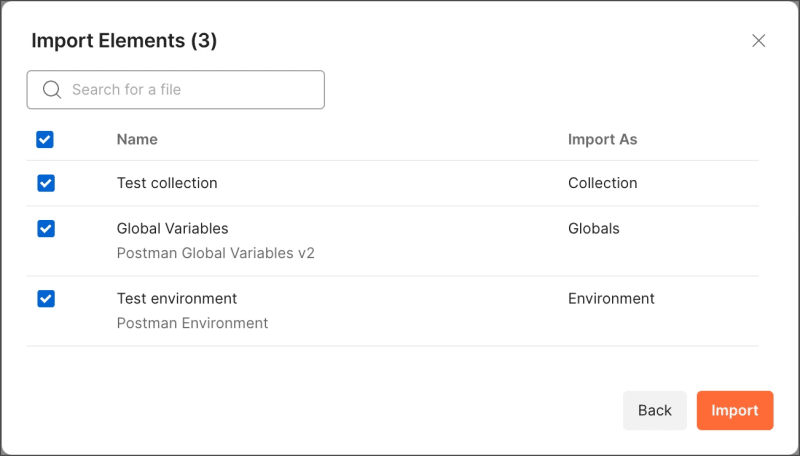Select the Test collection row name
The image size is (800, 456).
(167, 183)
